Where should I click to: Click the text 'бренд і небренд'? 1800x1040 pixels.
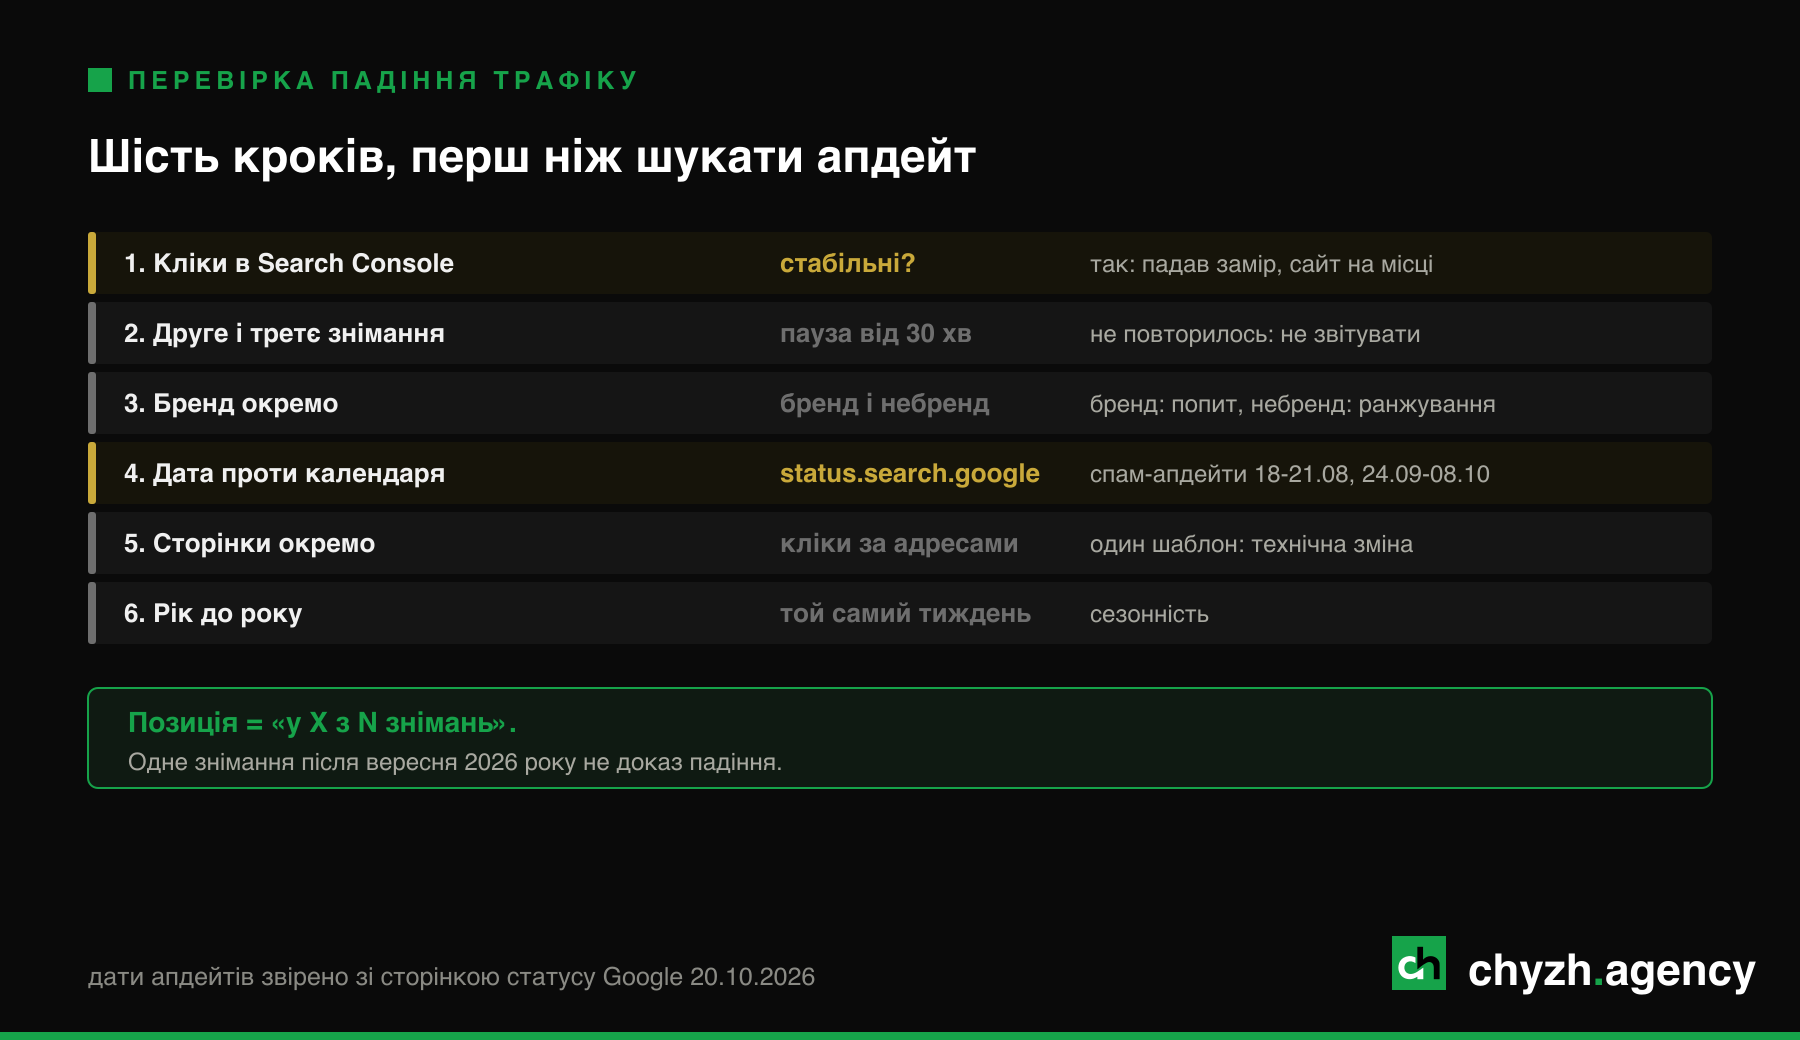884,403
